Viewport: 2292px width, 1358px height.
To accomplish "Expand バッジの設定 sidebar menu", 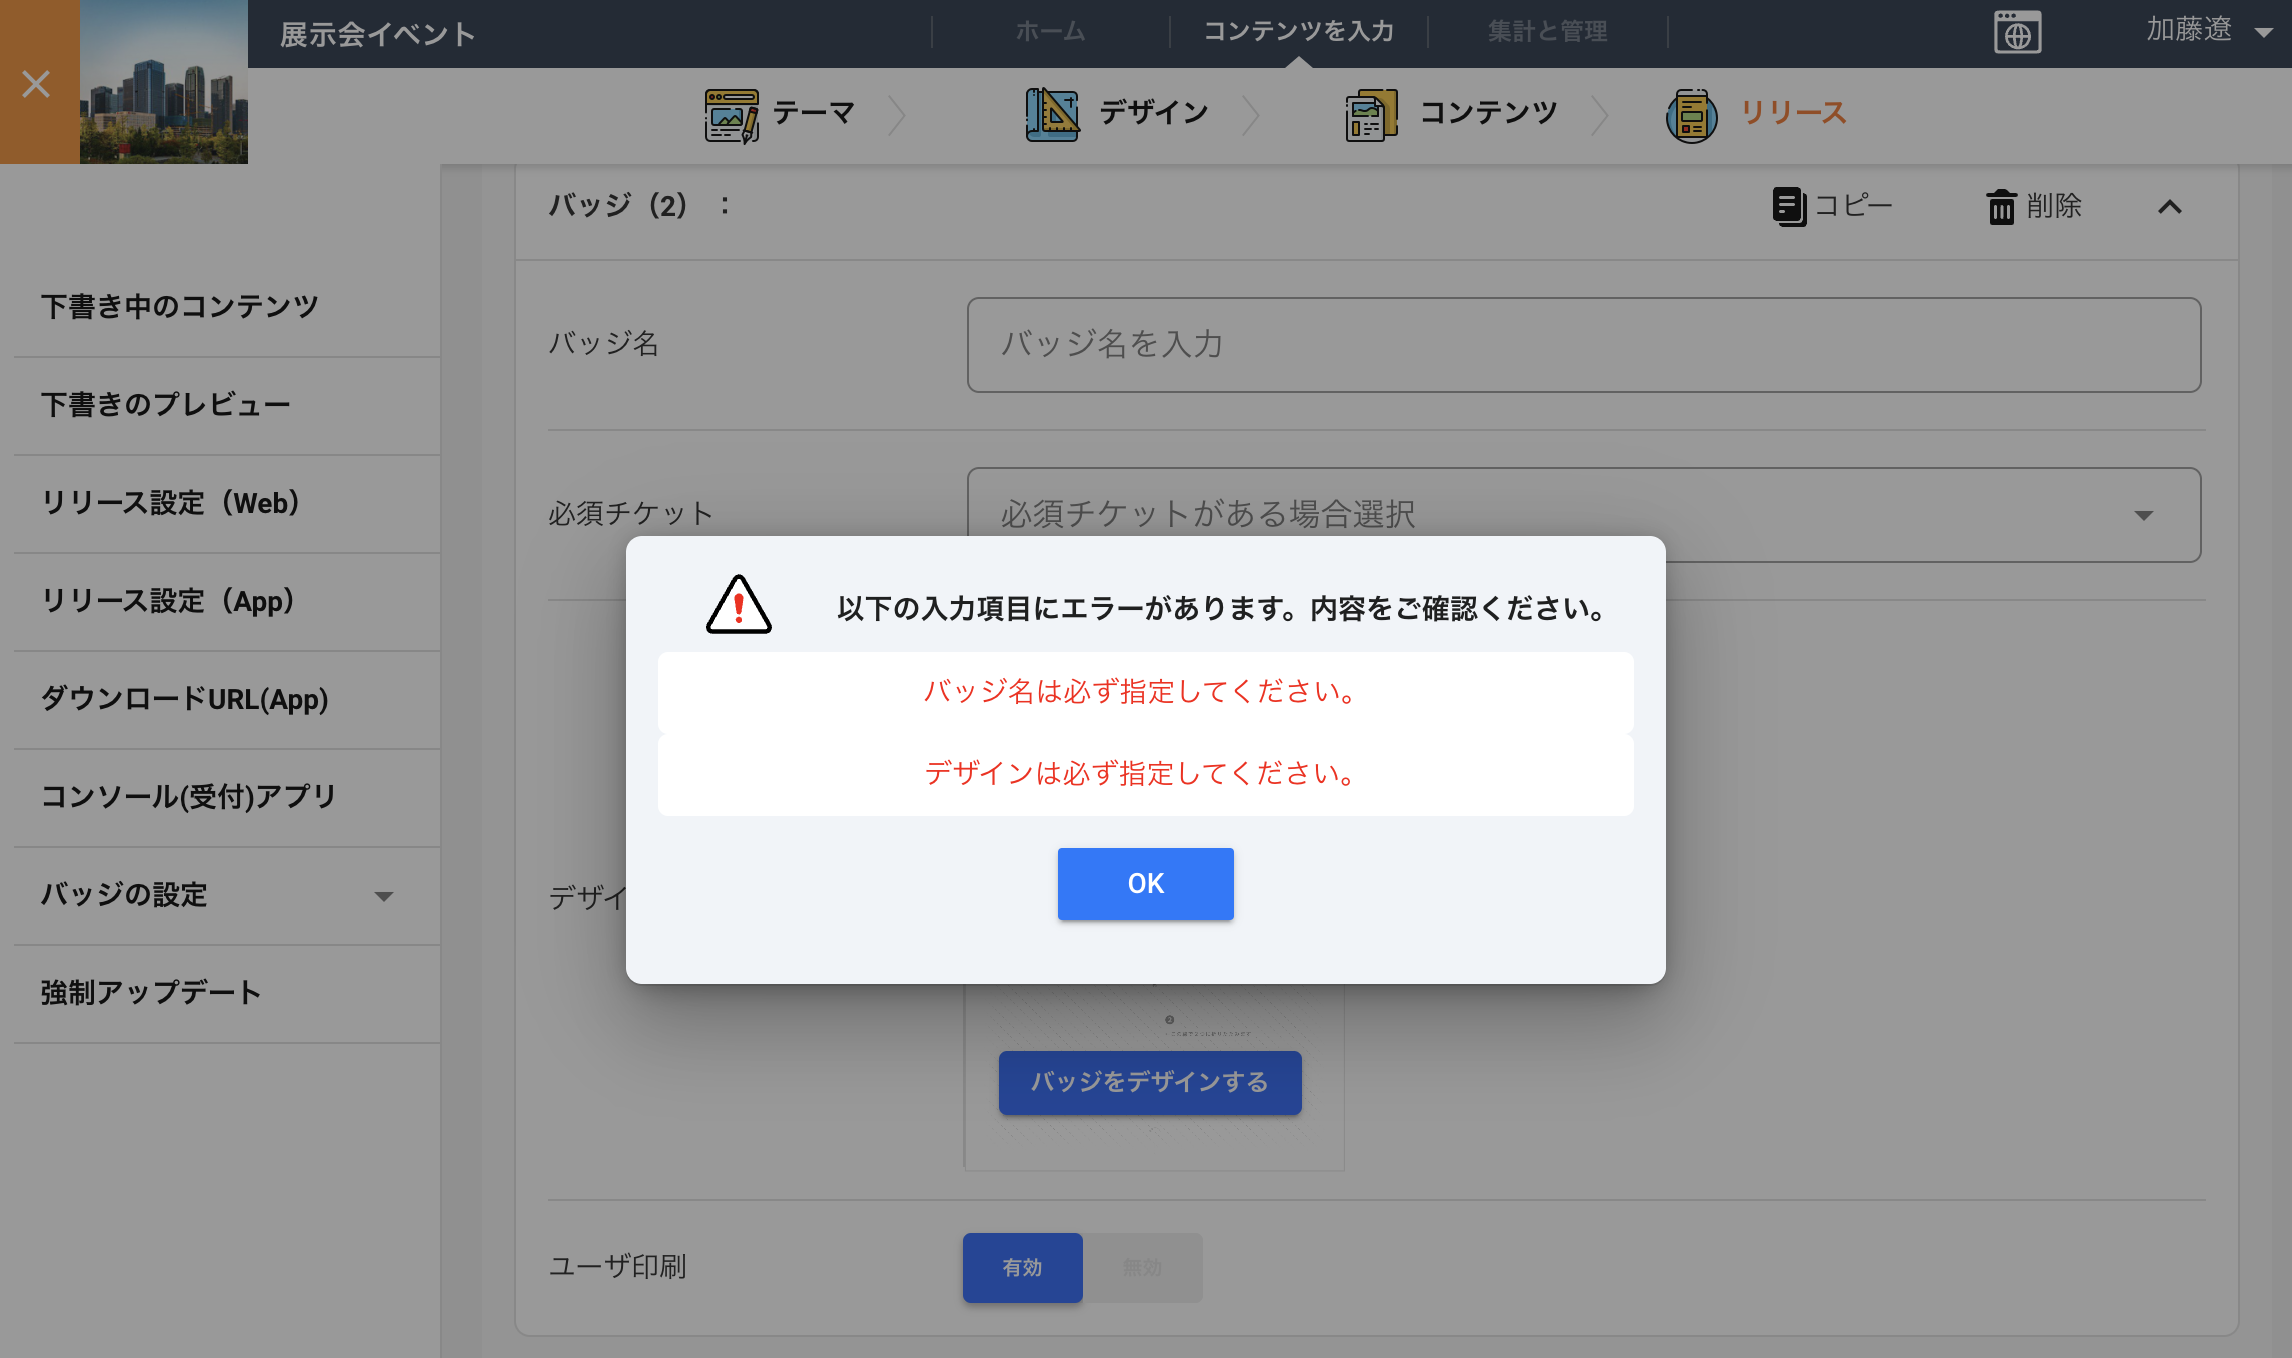I will [x=227, y=895].
